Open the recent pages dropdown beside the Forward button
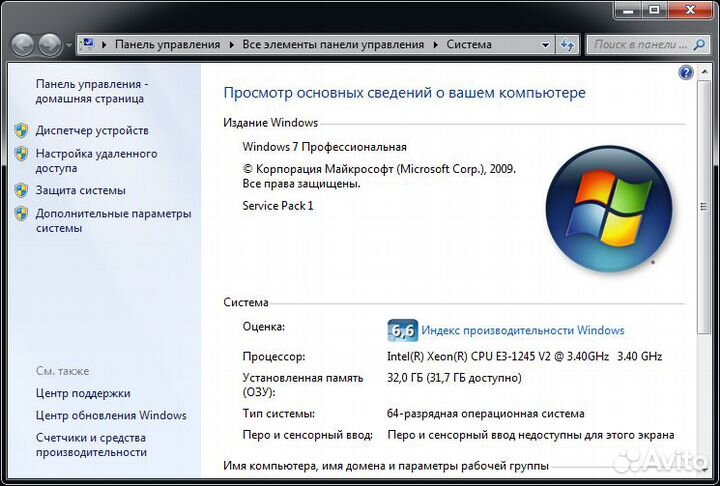 point(69,45)
